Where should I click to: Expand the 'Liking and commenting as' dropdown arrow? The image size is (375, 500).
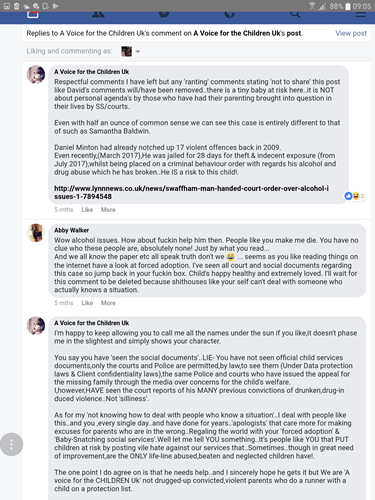pos(138,52)
